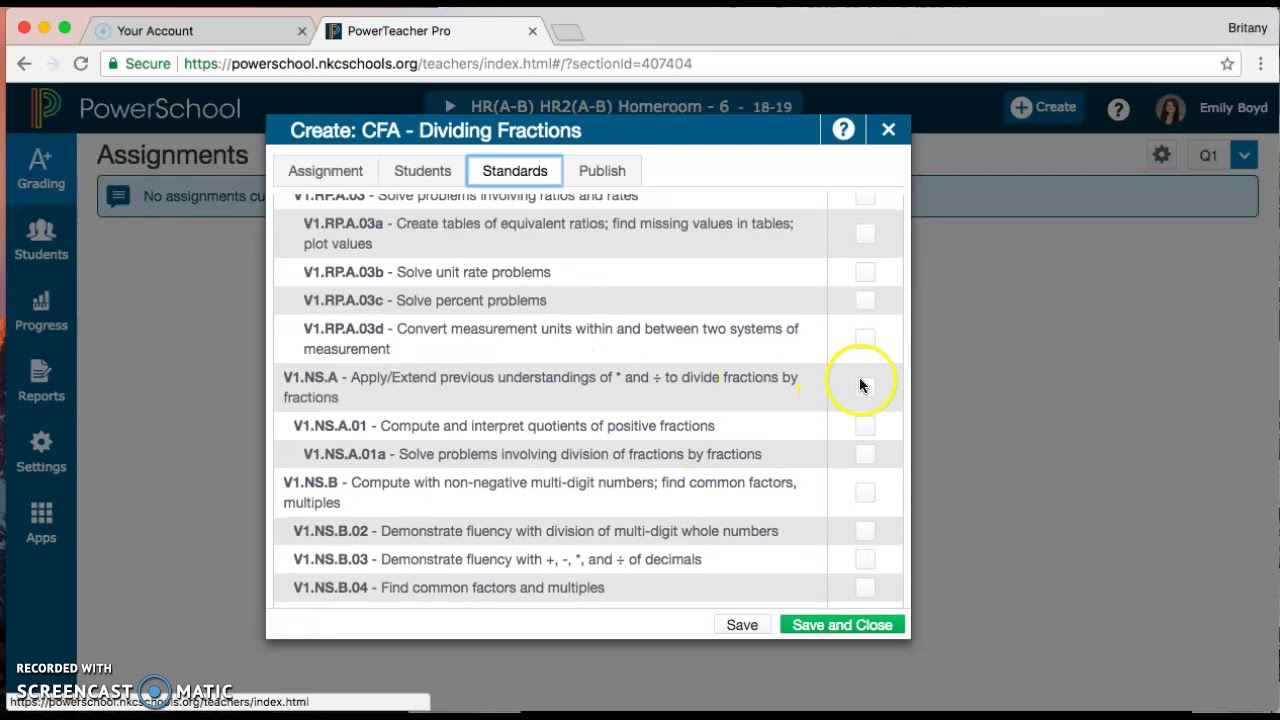1280x720 pixels.
Task: Check the V1.RP.A.03c percent problems box
Action: pyautogui.click(x=865, y=300)
